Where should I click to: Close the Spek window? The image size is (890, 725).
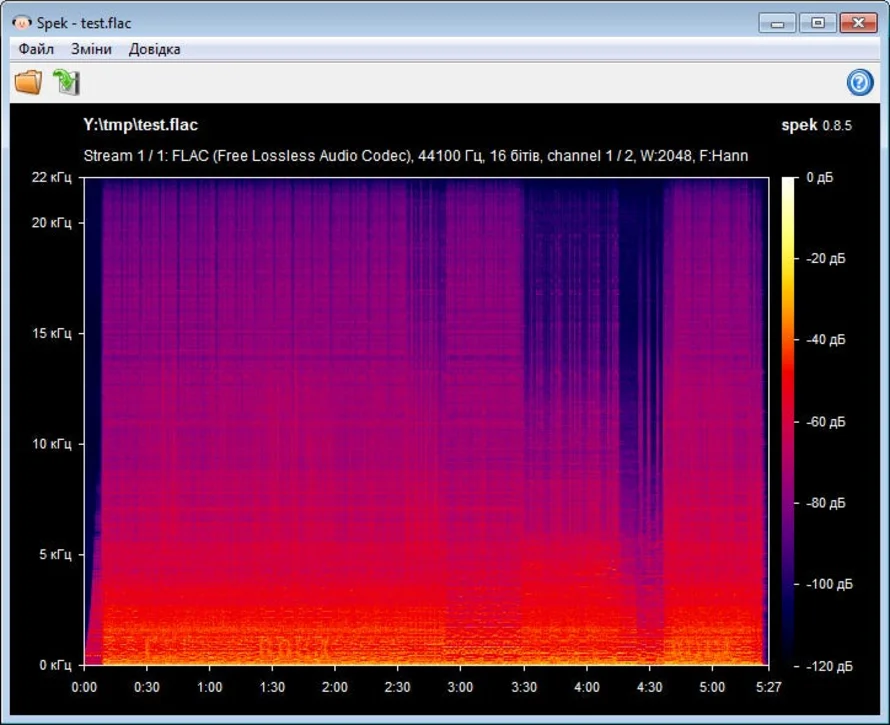coord(858,23)
